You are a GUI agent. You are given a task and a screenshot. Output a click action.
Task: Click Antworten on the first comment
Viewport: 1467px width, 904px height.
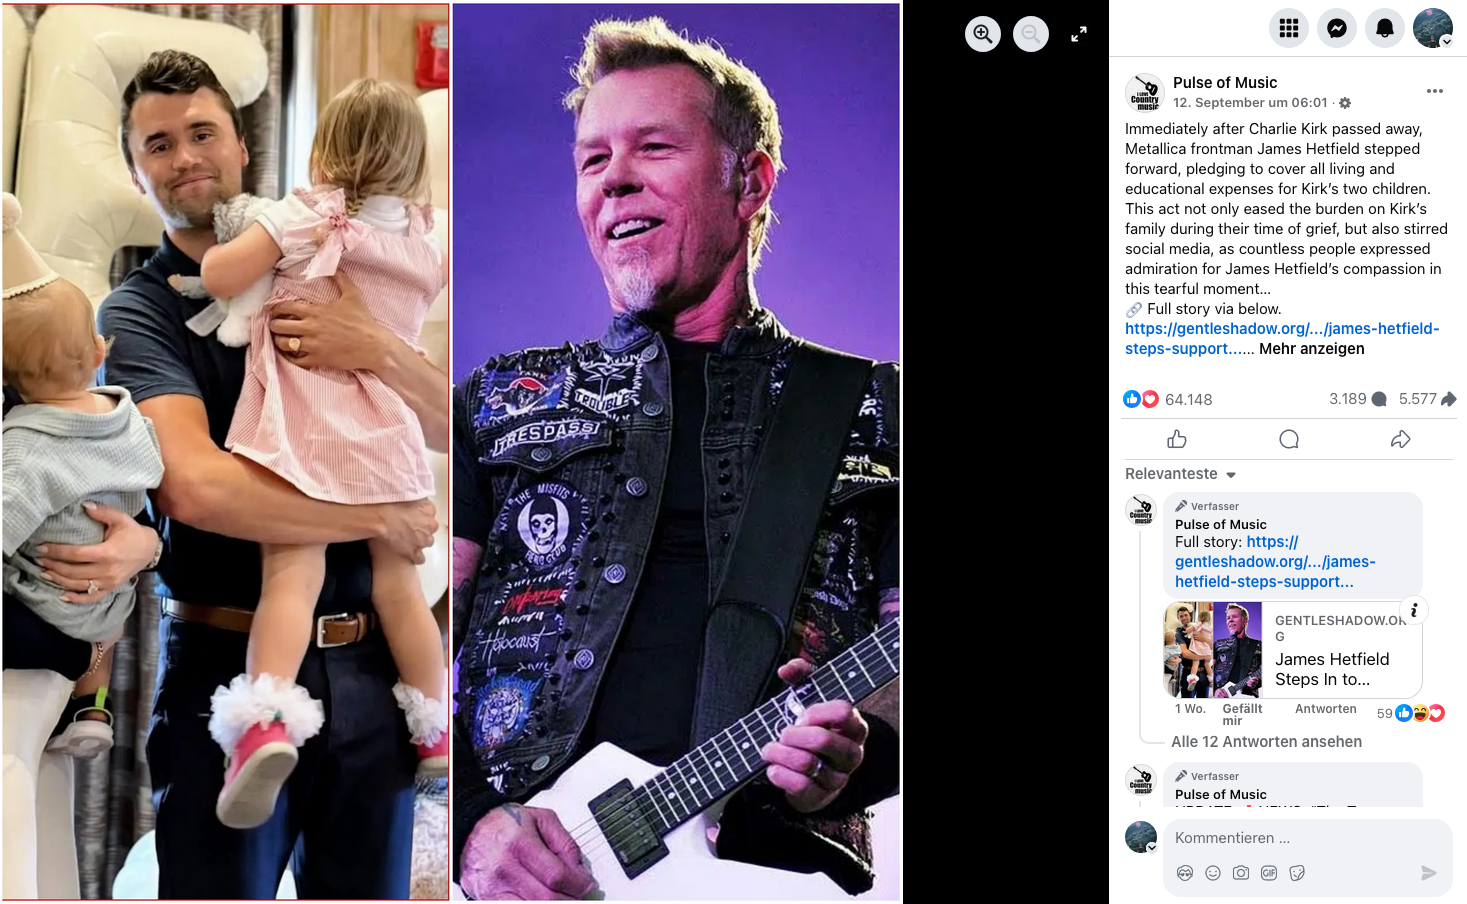pyautogui.click(x=1326, y=709)
